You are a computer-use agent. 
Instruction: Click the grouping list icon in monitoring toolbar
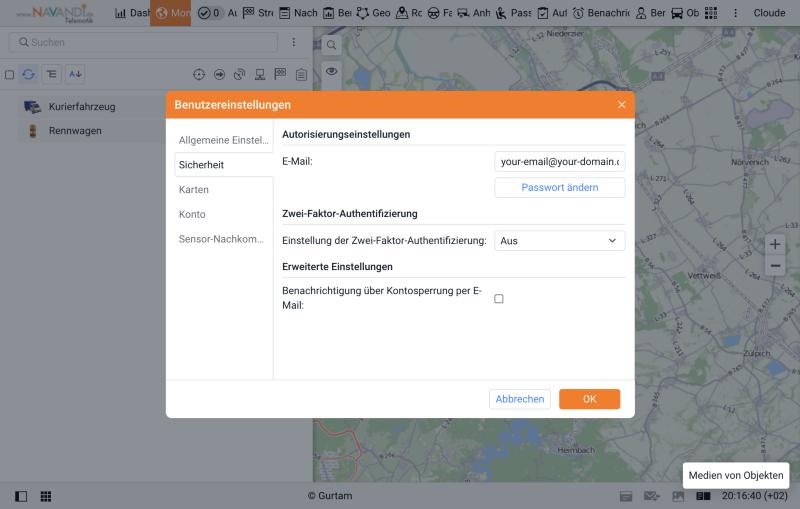click(52, 74)
